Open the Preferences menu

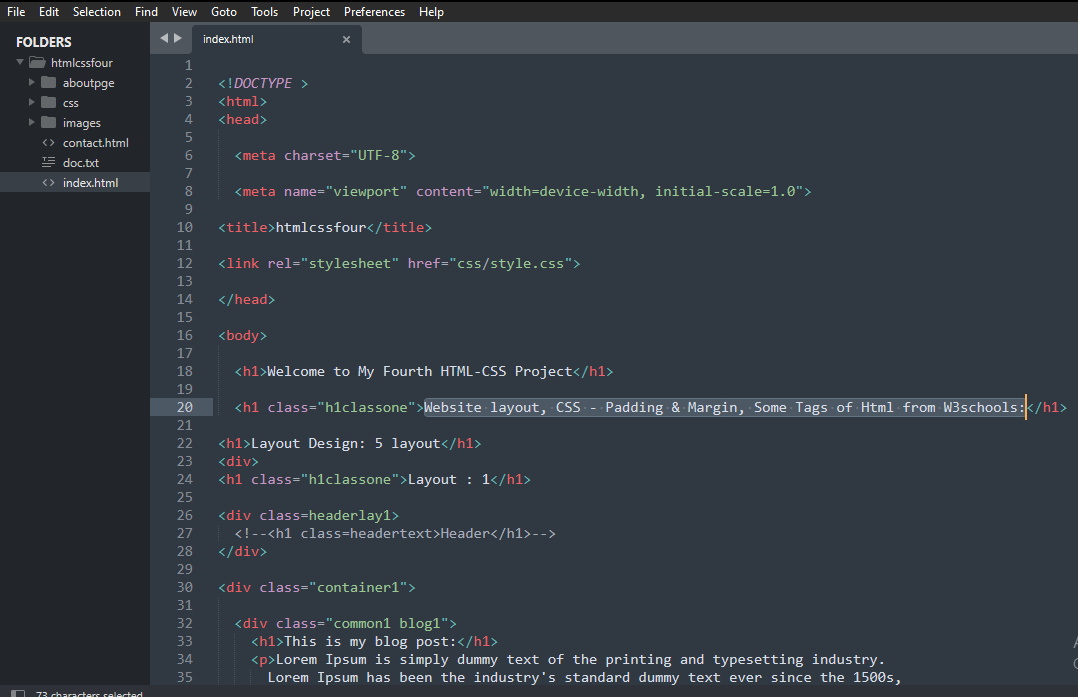pyautogui.click(x=375, y=12)
